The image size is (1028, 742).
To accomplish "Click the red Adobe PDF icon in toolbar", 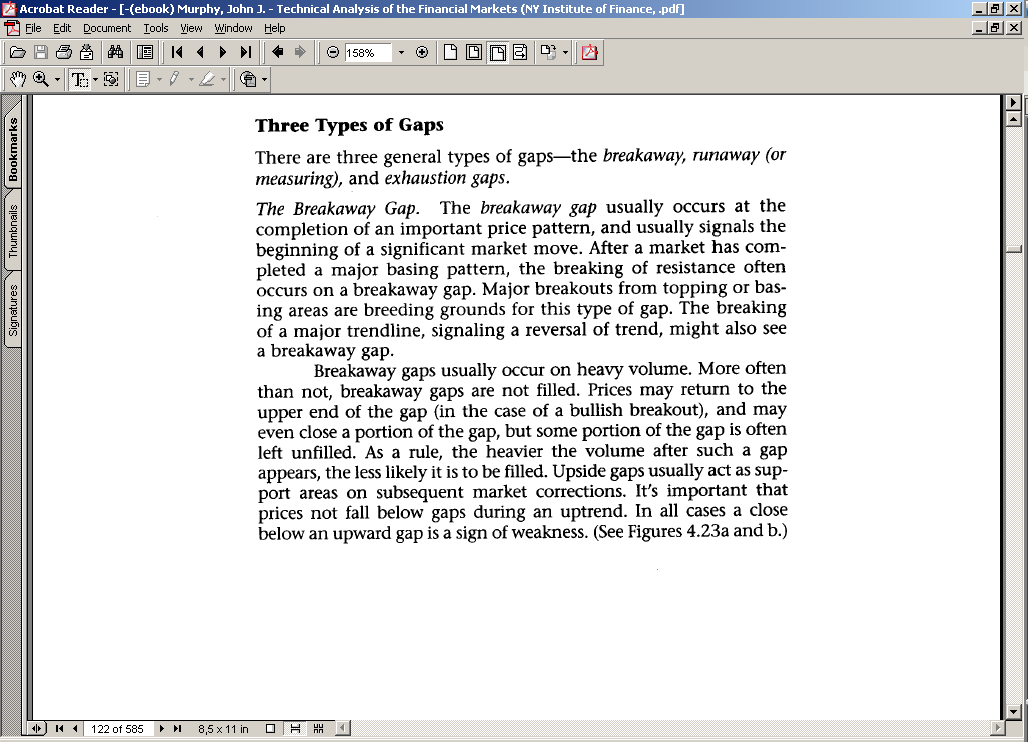I will pyautogui.click(x=589, y=52).
